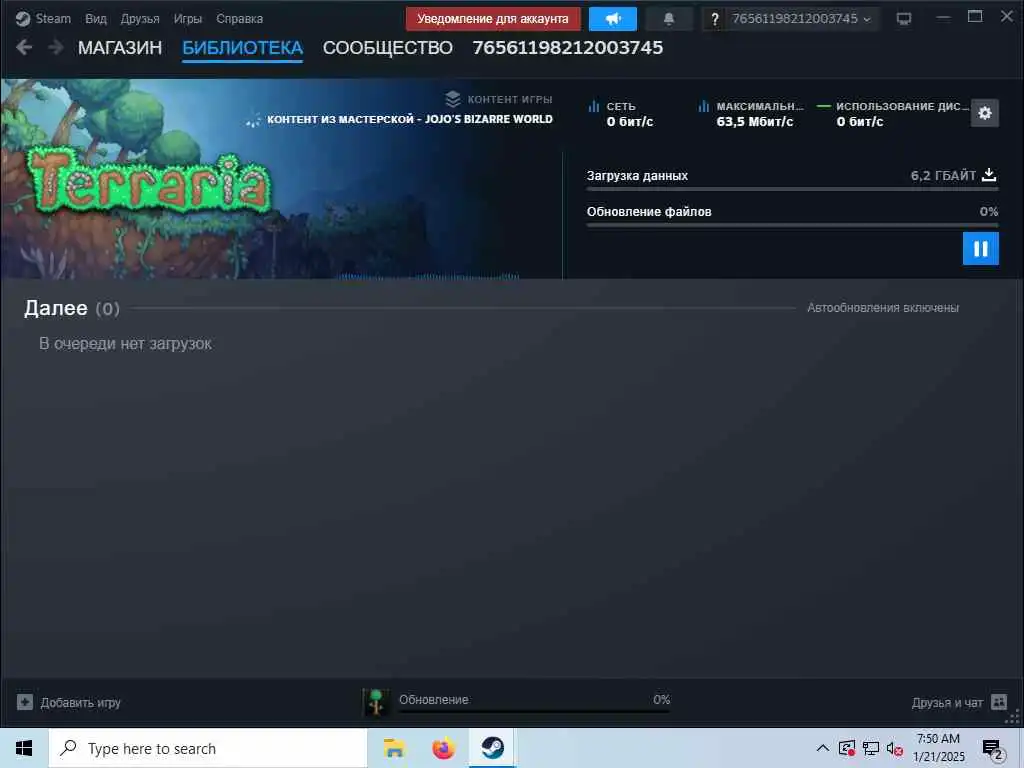Image resolution: width=1024 pixels, height=768 pixels.
Task: Click the Автообновления включены link
Action: (x=882, y=308)
